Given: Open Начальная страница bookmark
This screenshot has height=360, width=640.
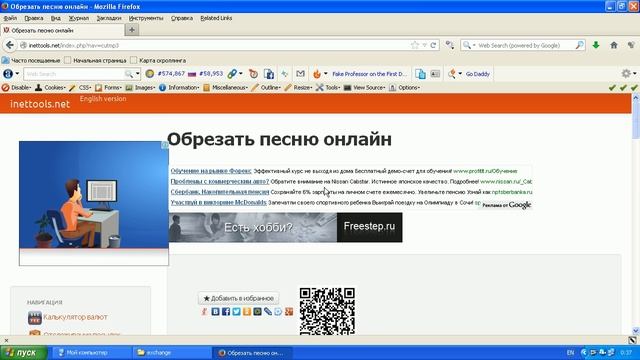Looking at the screenshot, I should (x=96, y=60).
